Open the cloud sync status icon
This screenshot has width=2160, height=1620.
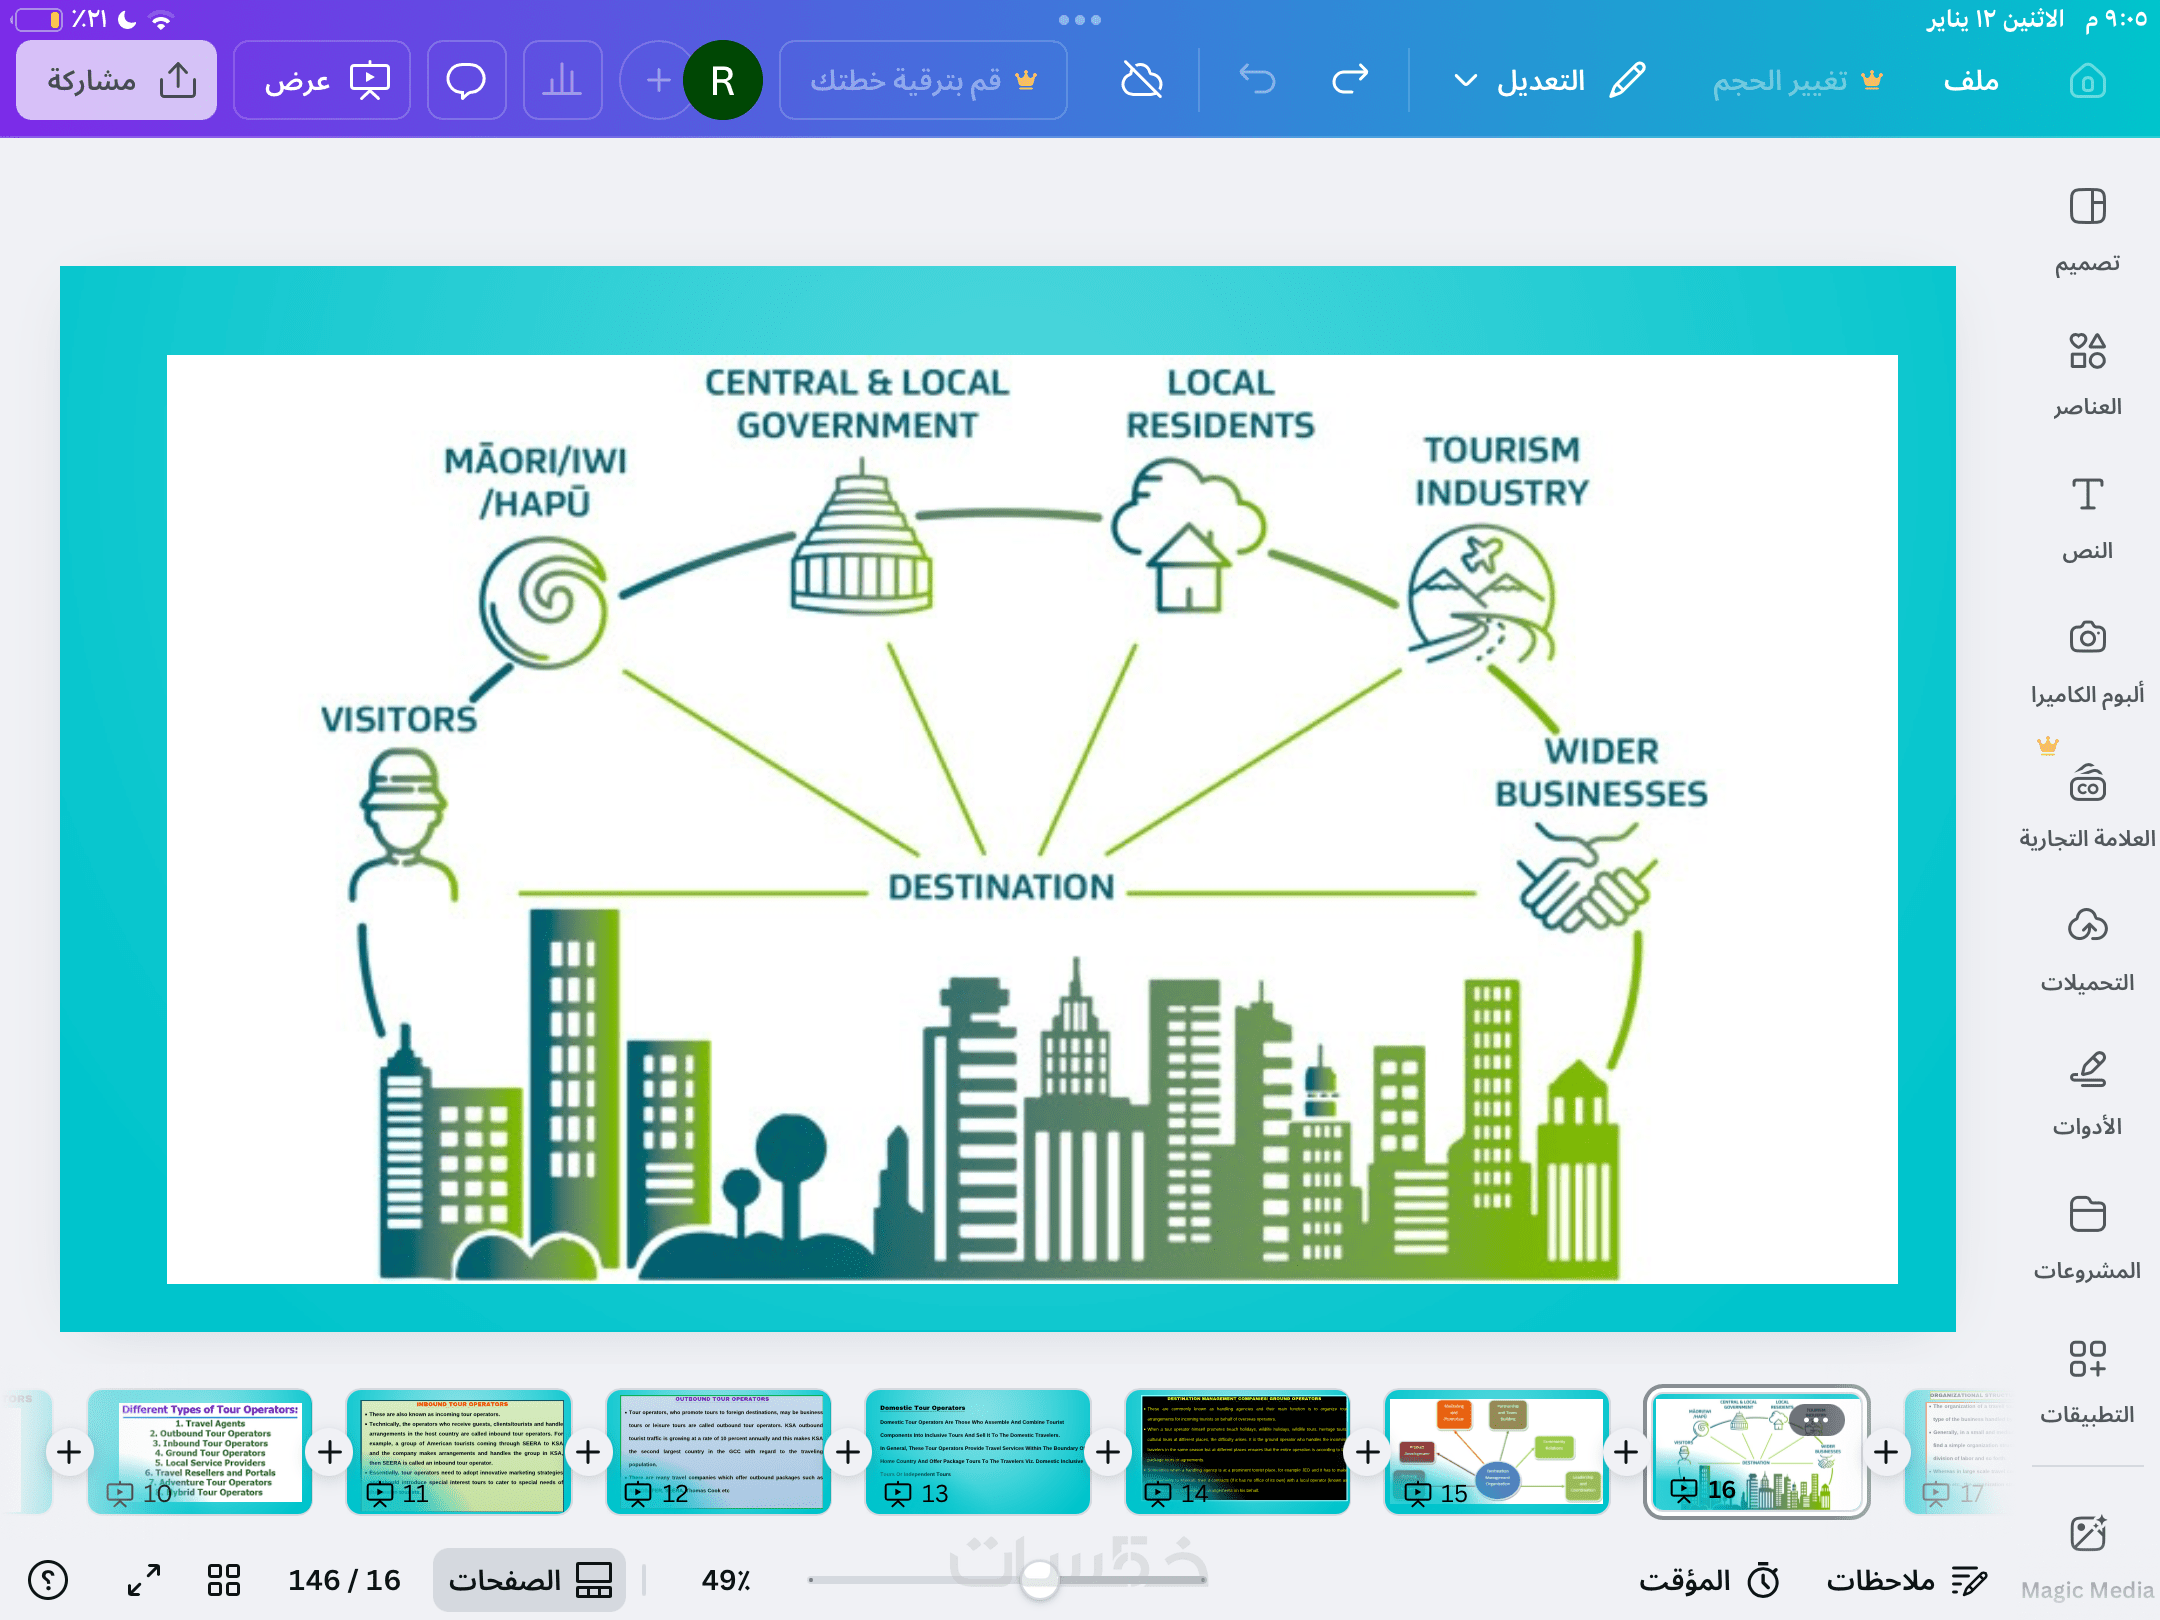pos(1142,79)
